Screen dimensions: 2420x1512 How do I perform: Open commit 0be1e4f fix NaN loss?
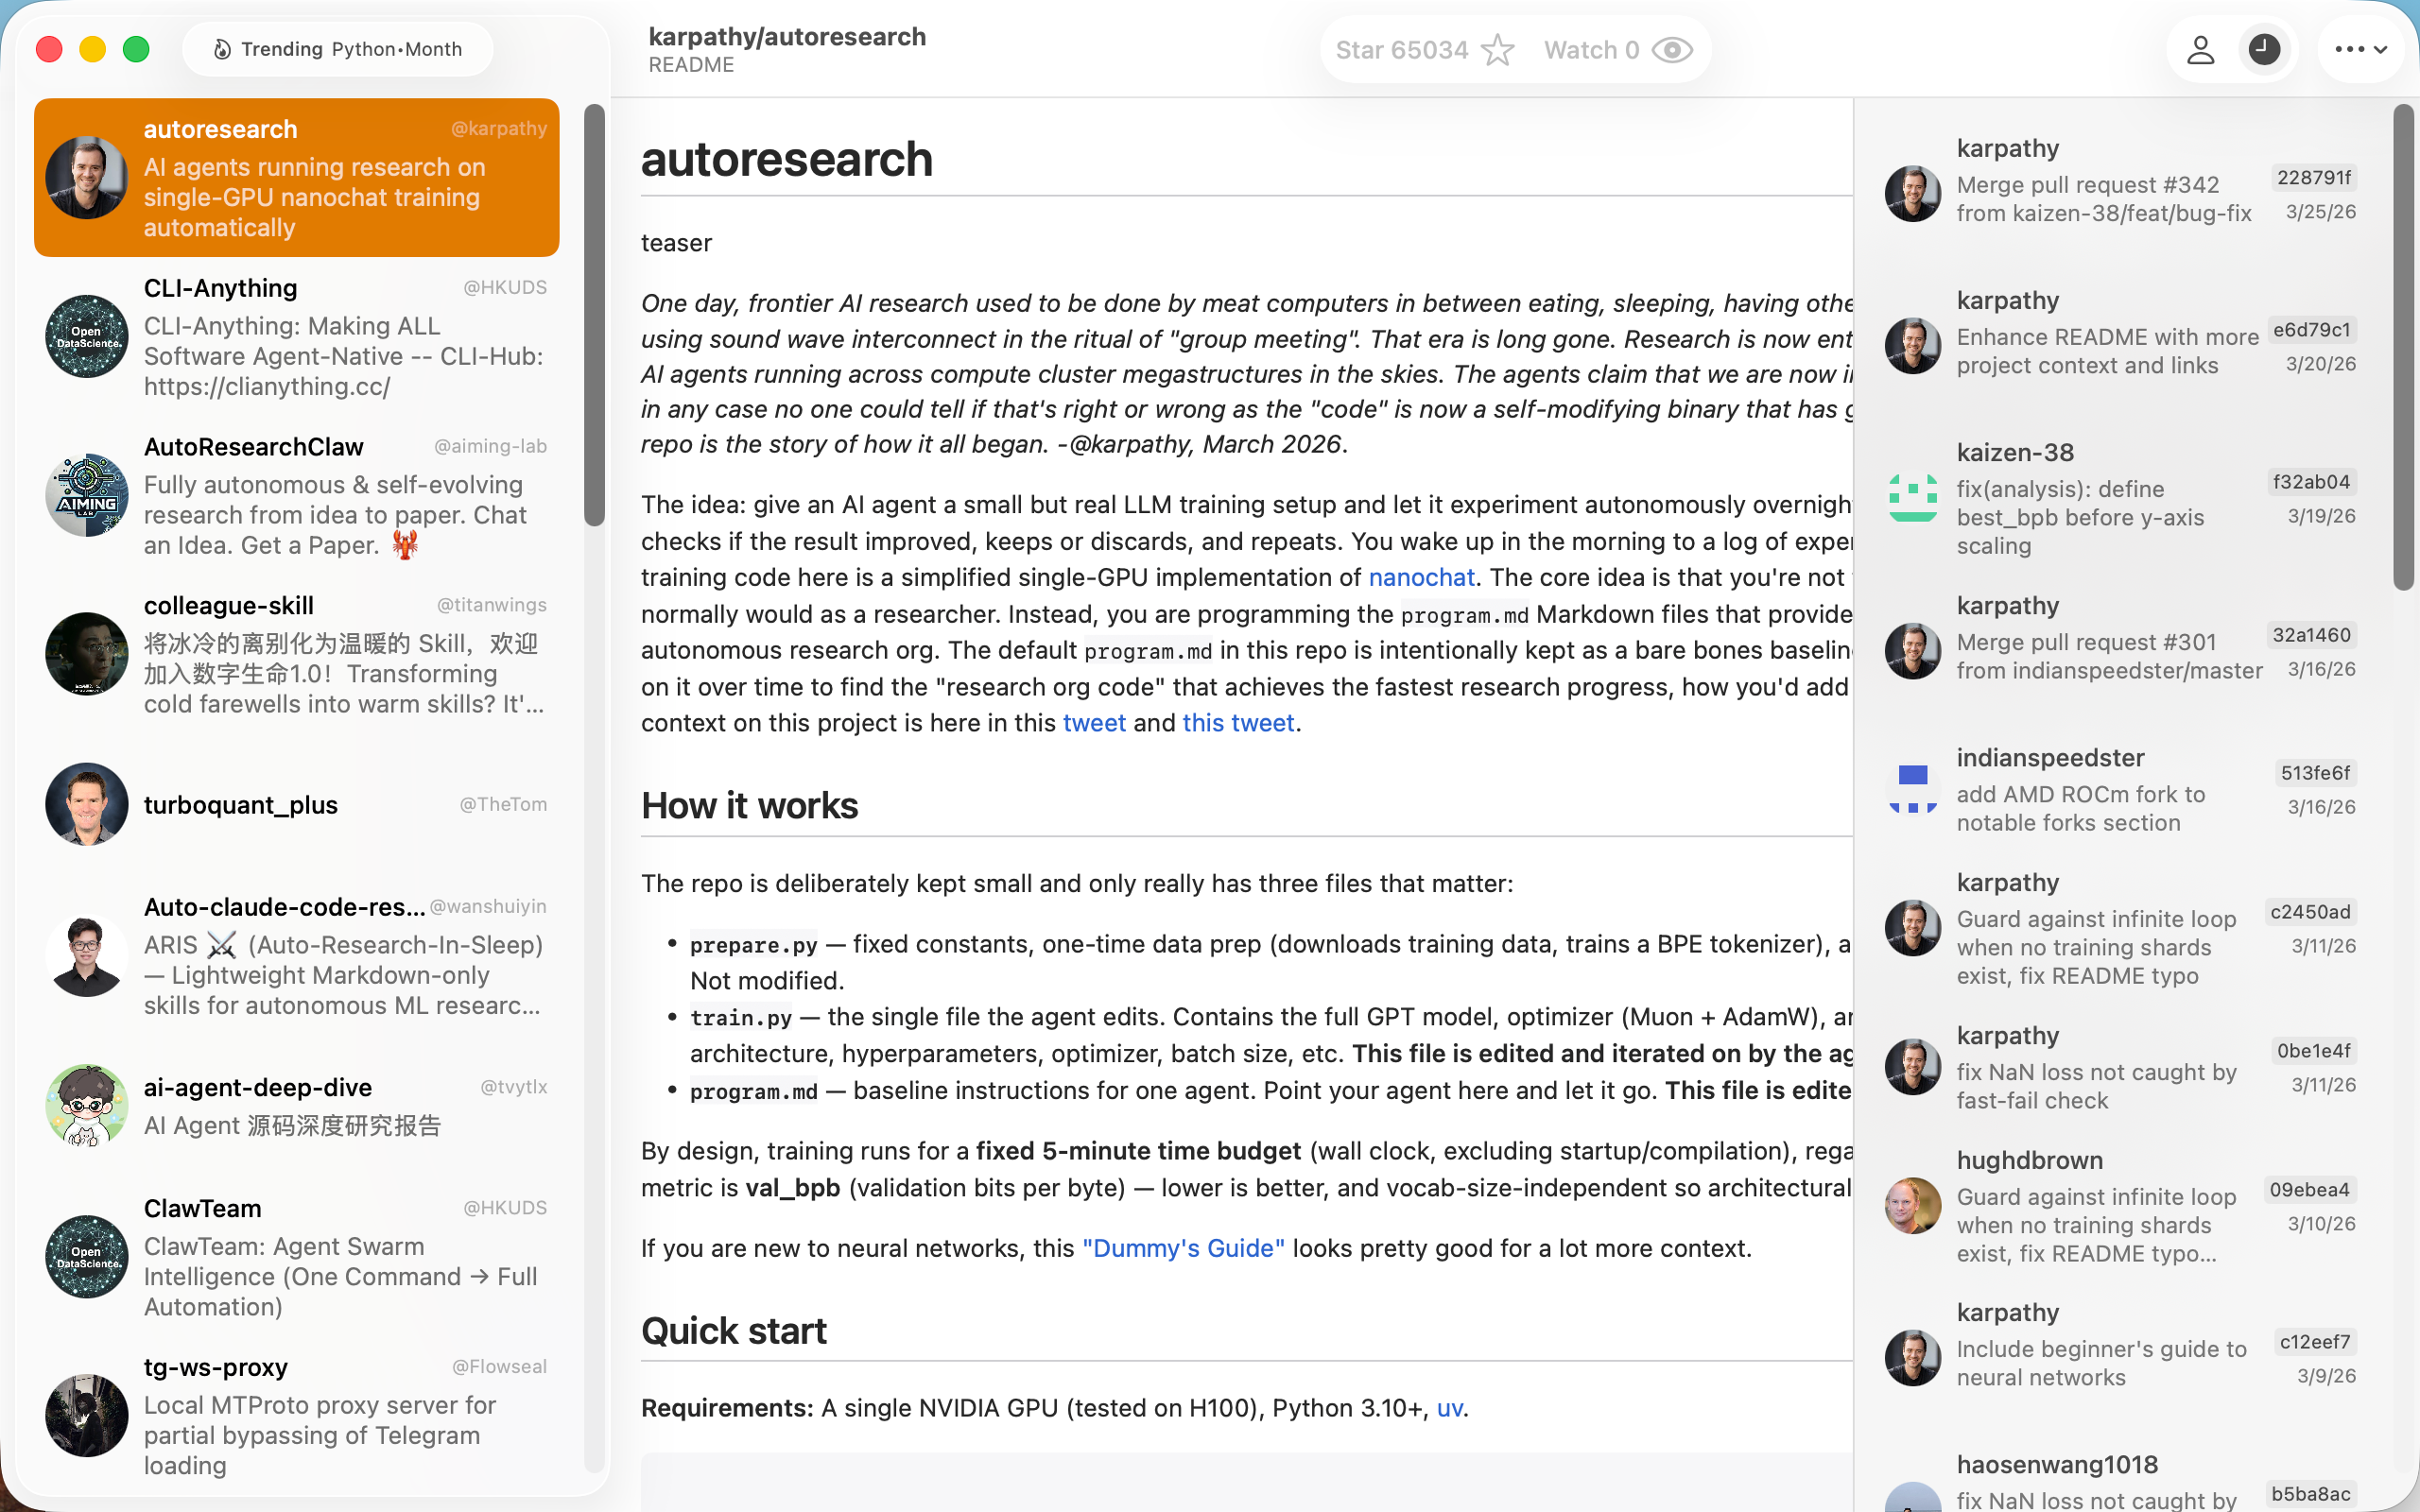2120,1069
